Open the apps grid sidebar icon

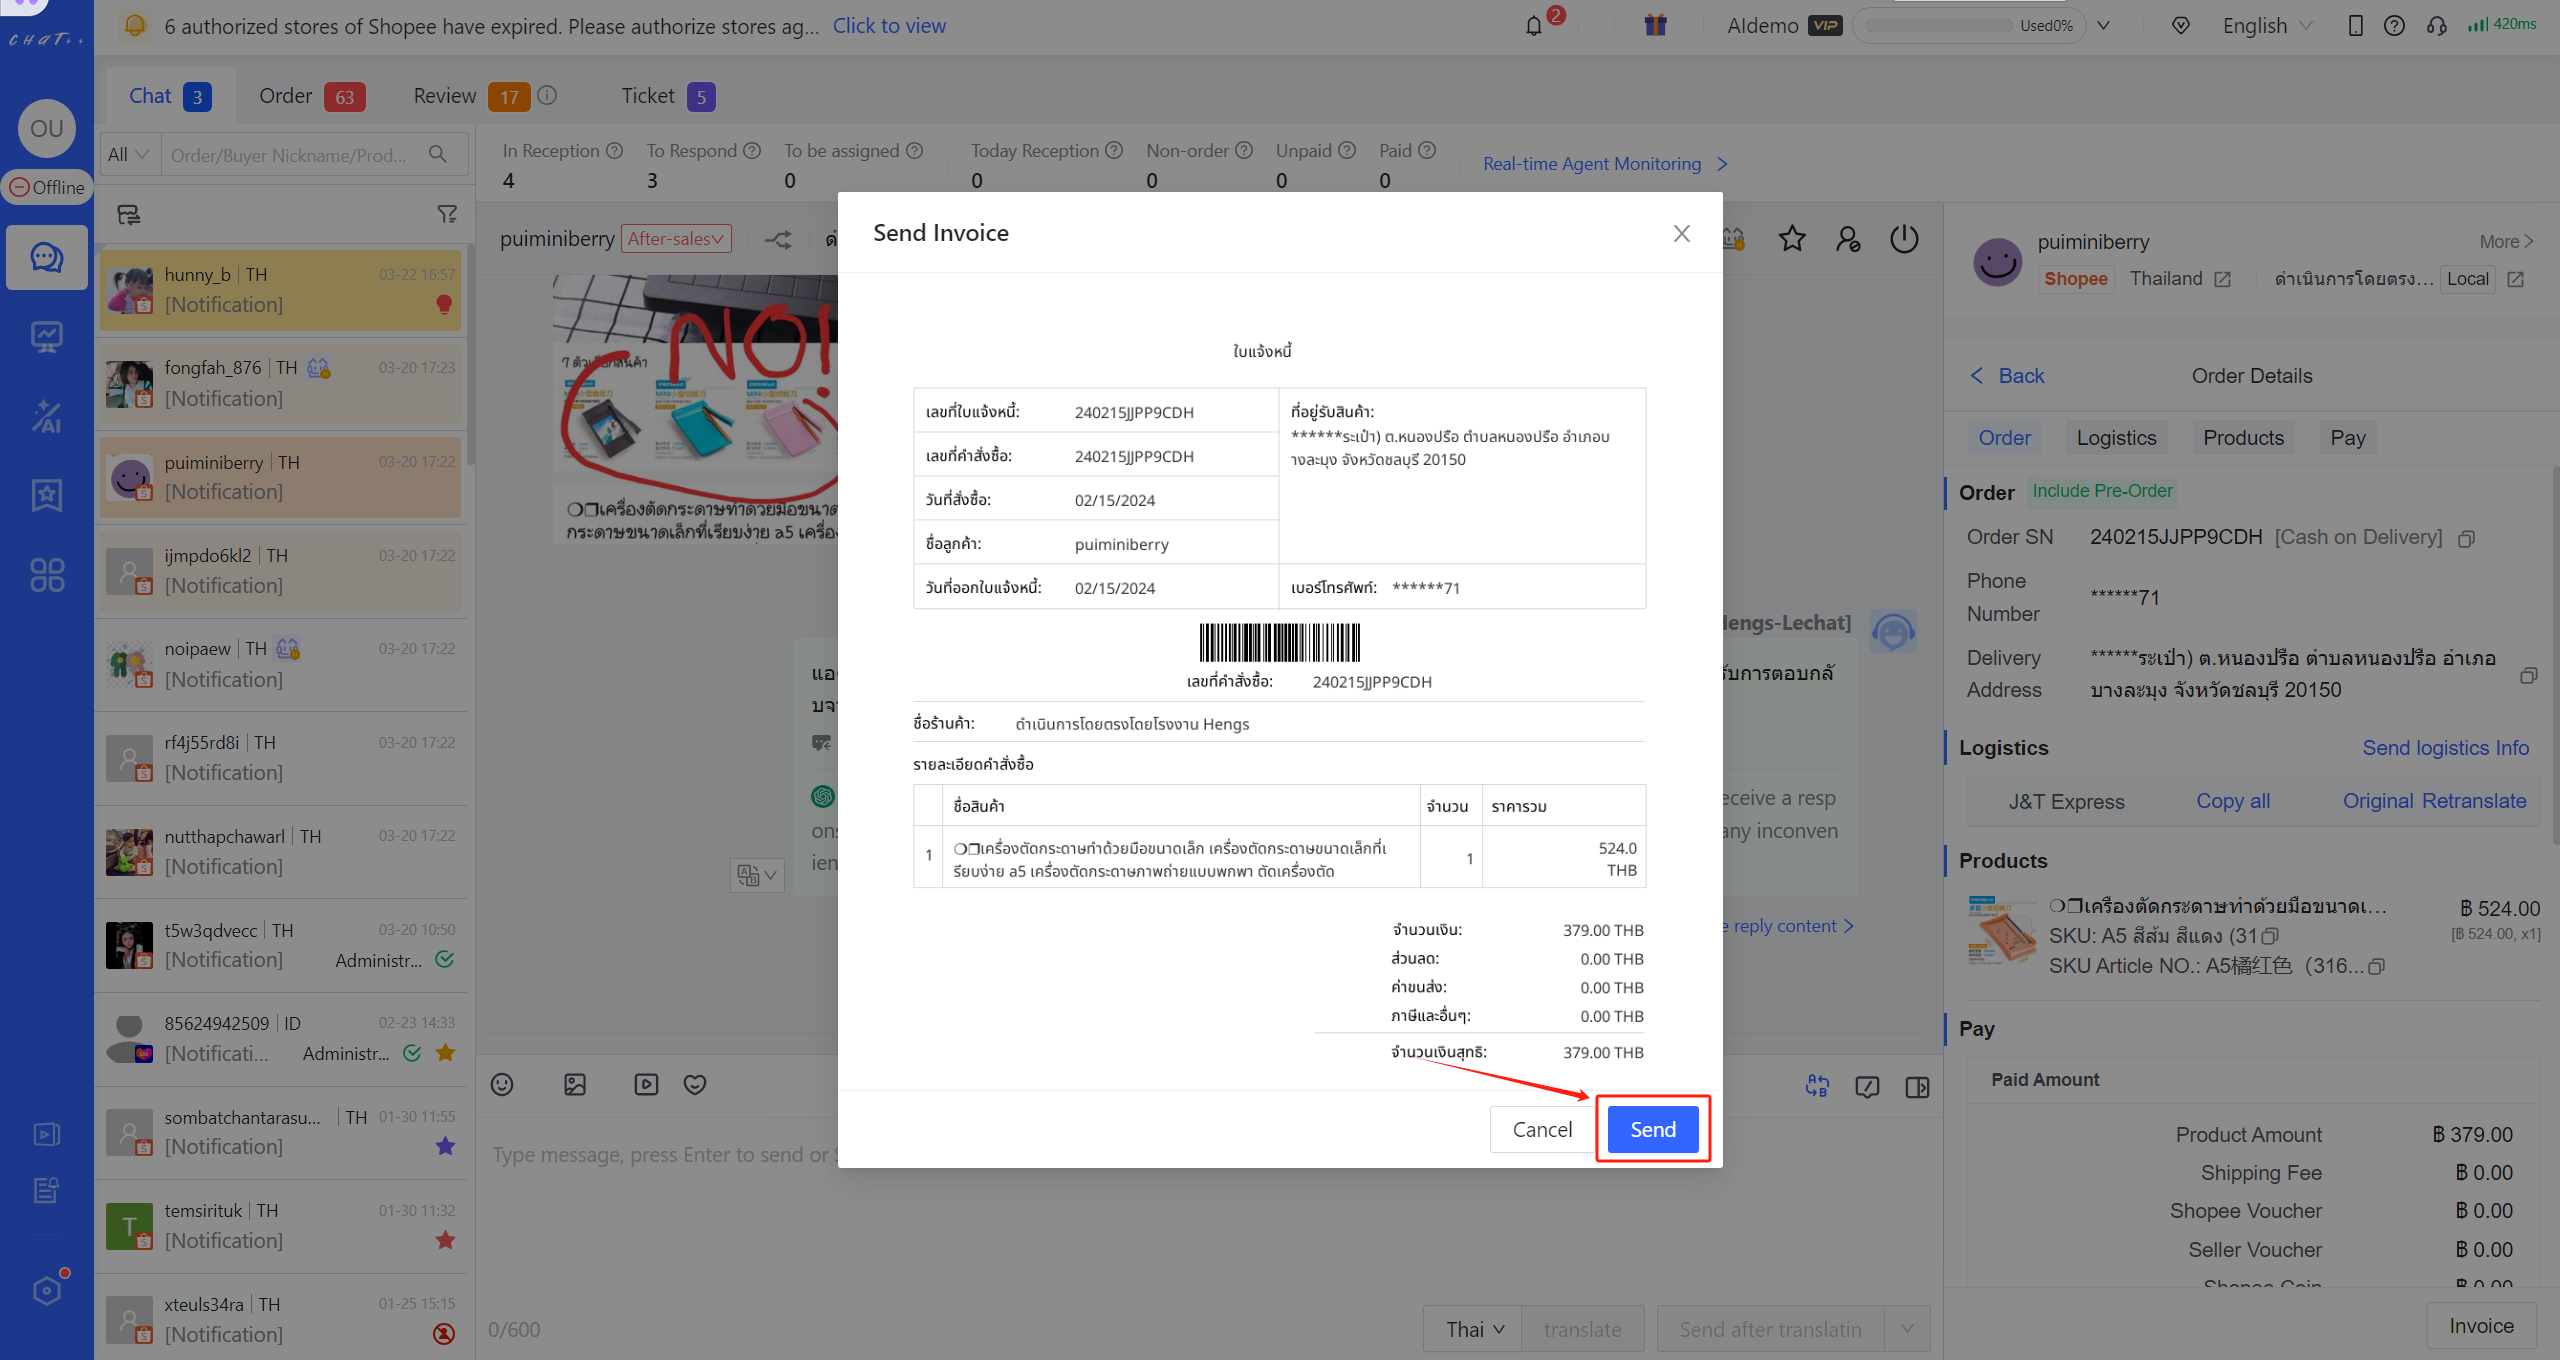47,574
